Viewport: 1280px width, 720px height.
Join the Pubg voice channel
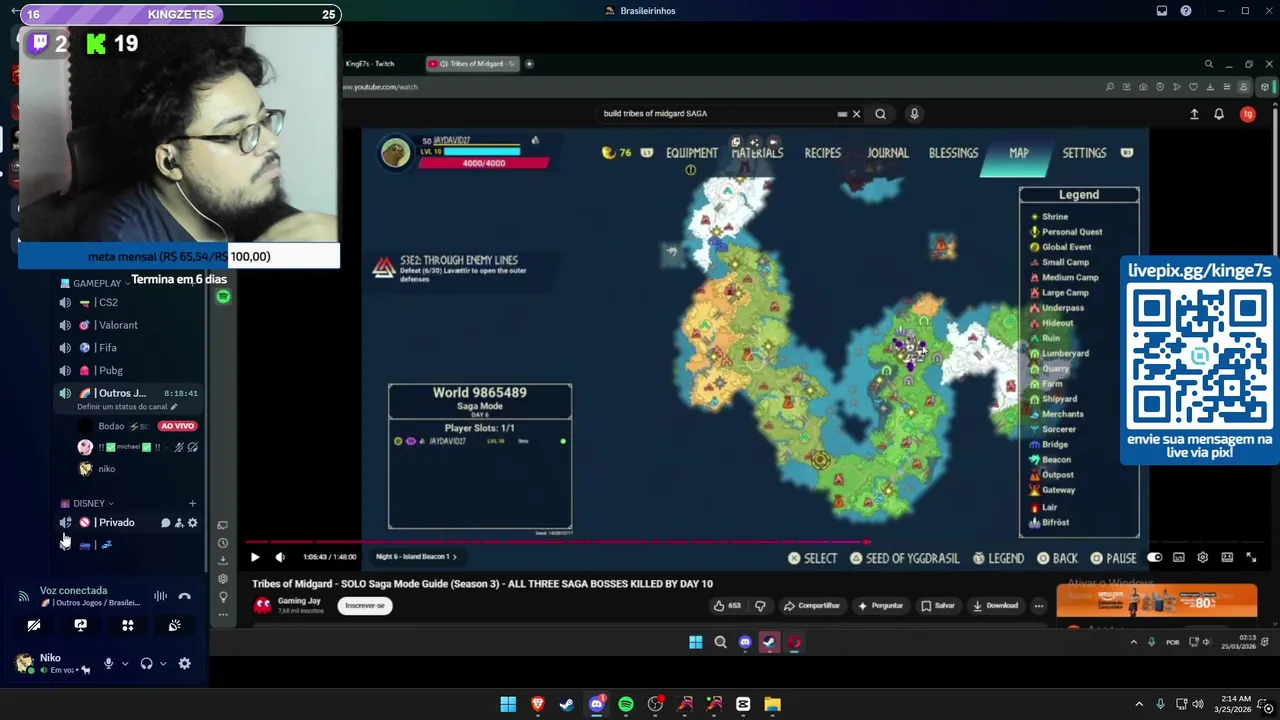click(128, 371)
